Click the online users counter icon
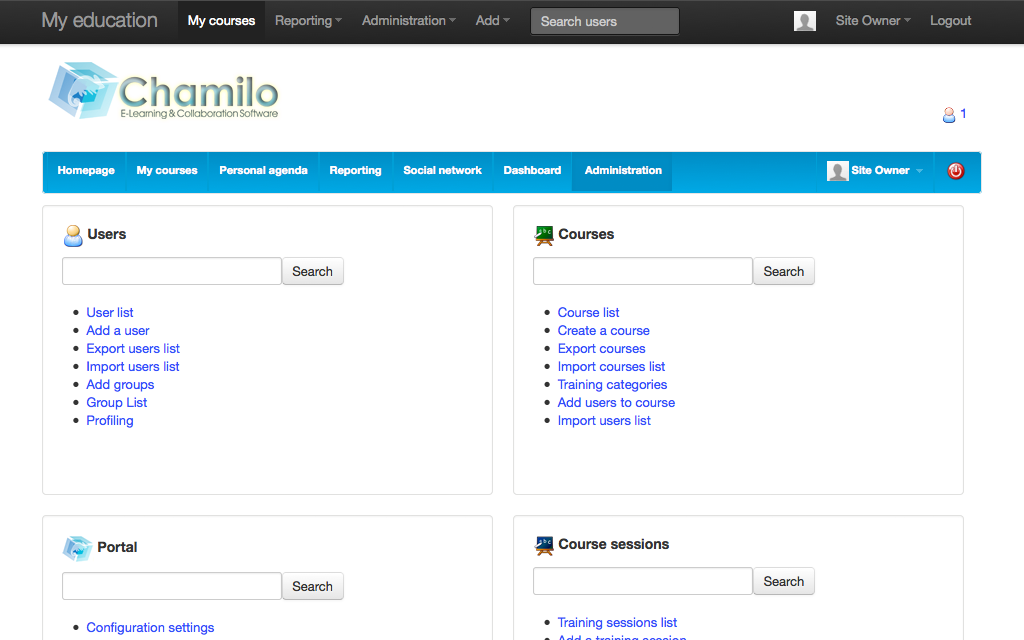Image resolution: width=1024 pixels, height=640 pixels. point(948,114)
